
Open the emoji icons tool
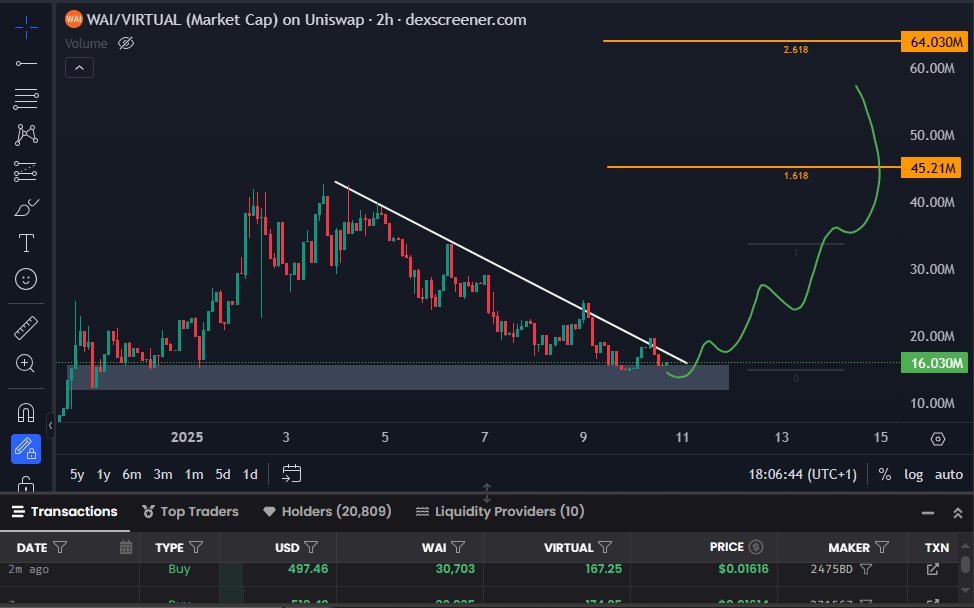(x=26, y=279)
